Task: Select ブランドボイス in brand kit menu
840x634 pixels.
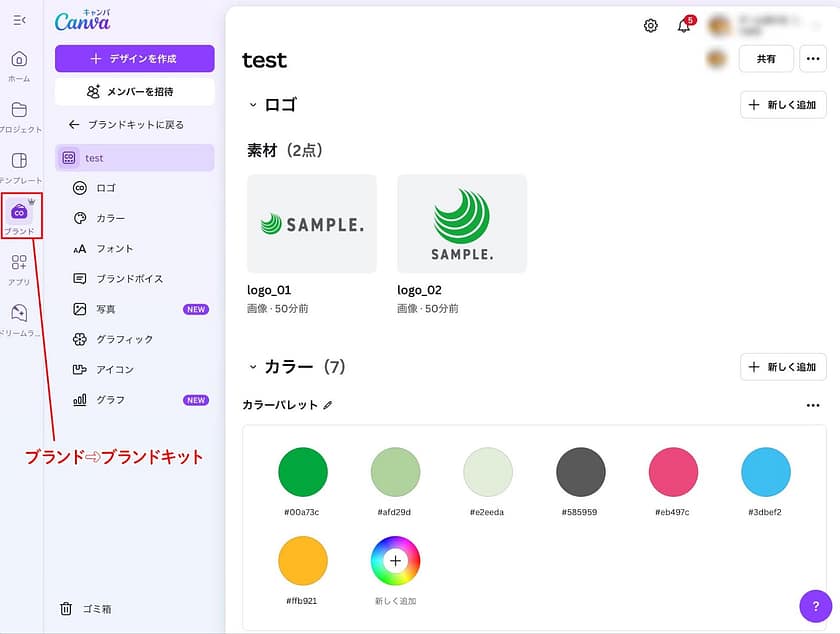Action: [x=129, y=279]
